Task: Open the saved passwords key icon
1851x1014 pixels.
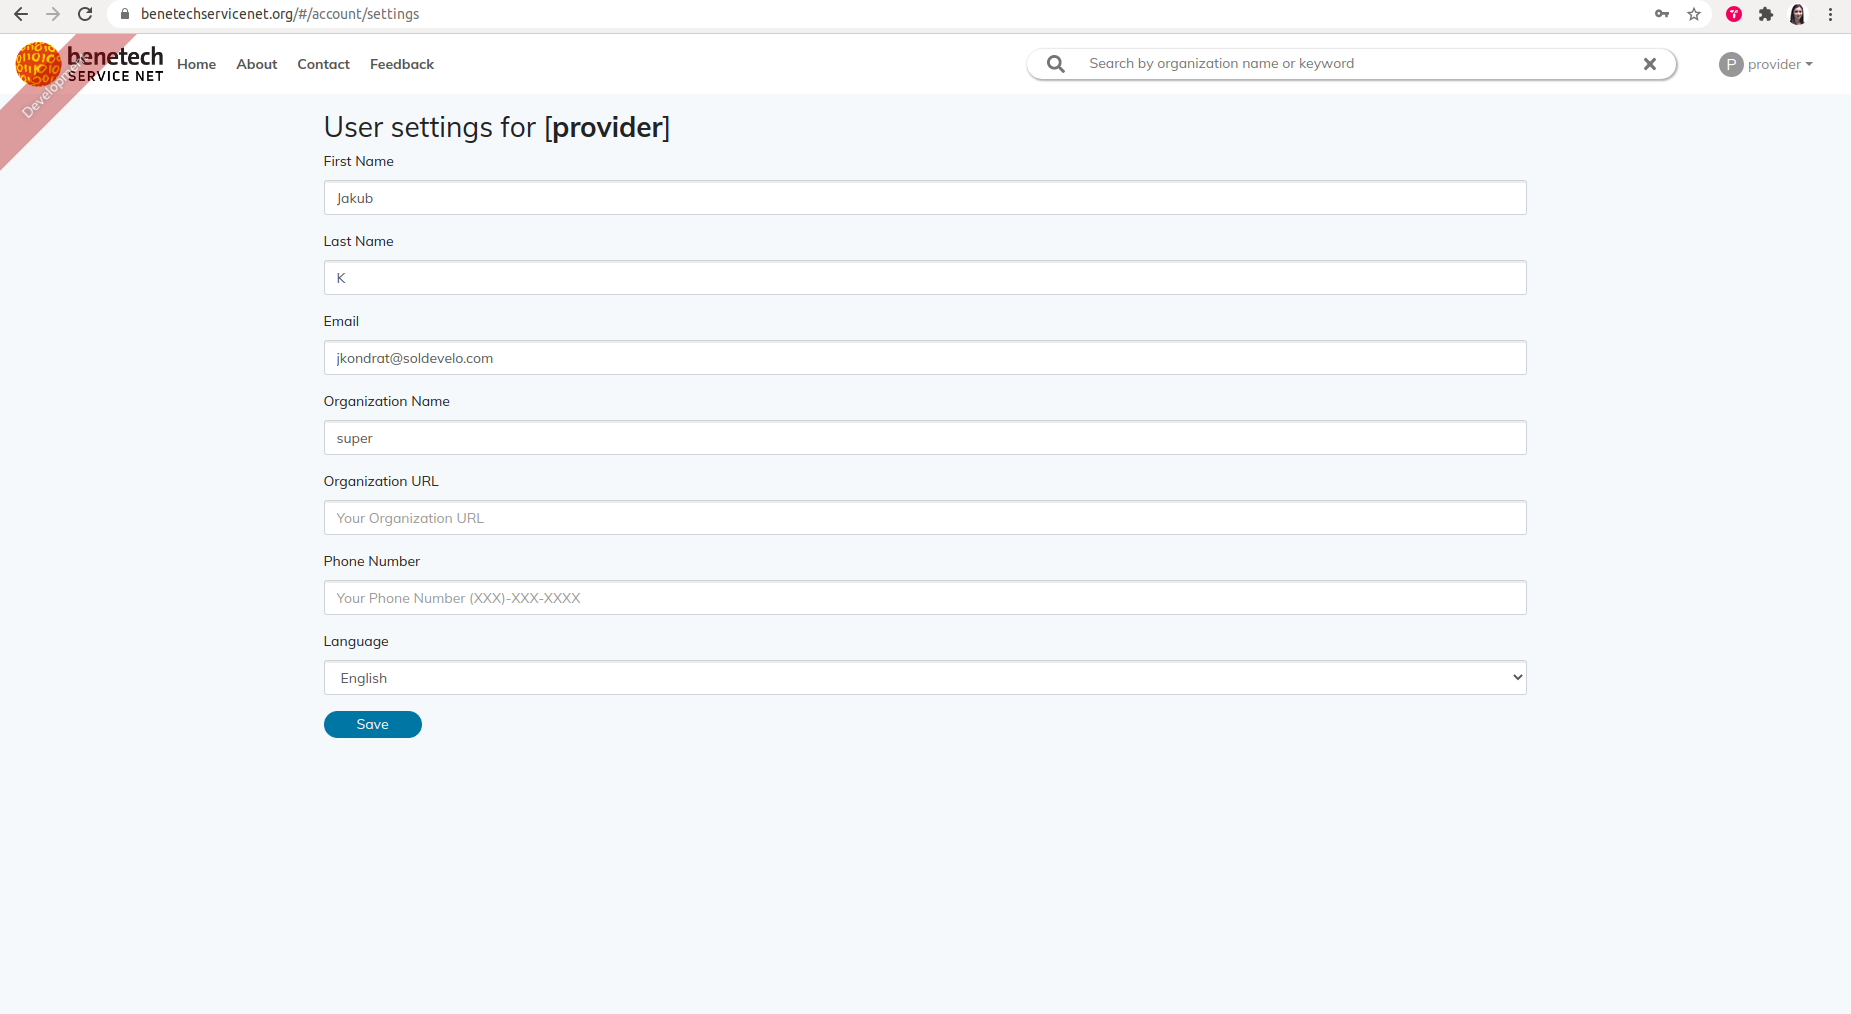Action: coord(1663,14)
